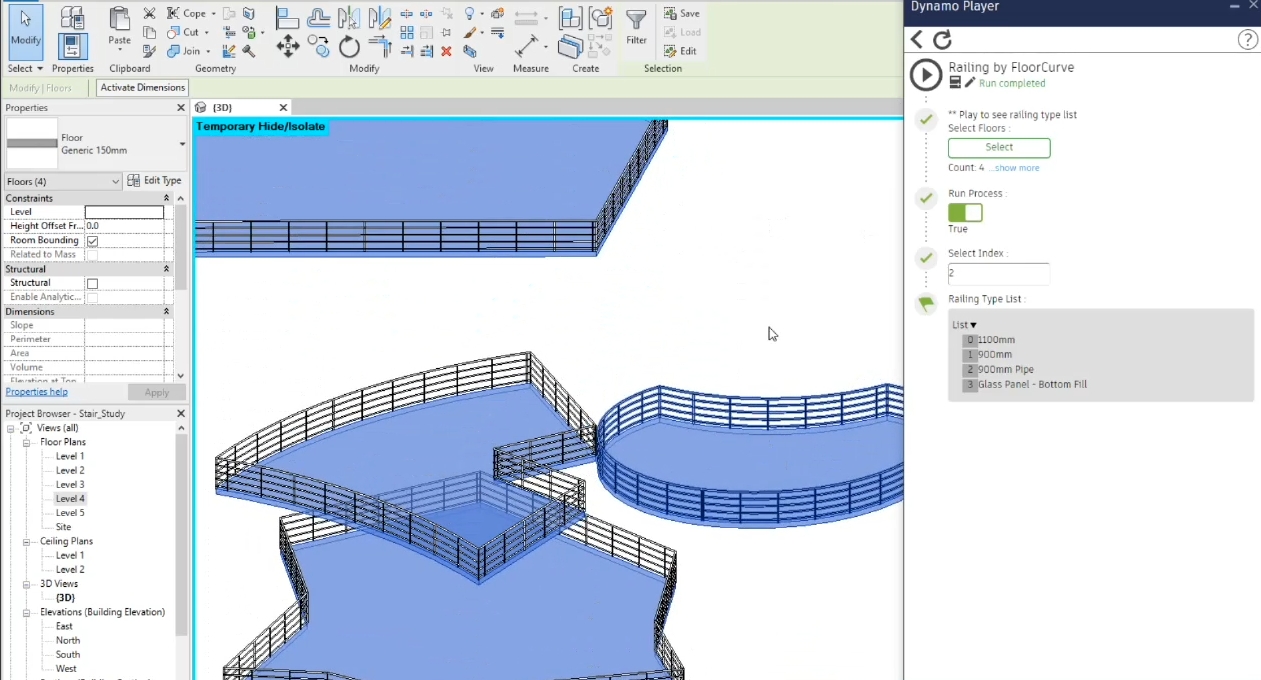The height and width of the screenshot is (680, 1261).
Task: Open the Properties help link
Action: click(37, 392)
